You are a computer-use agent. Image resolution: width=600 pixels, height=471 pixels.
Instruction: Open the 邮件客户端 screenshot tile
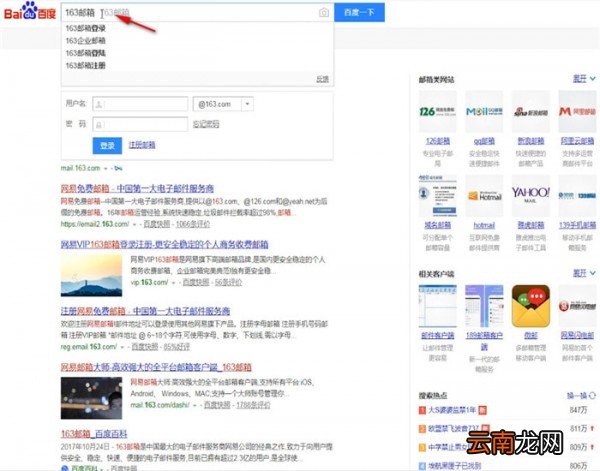click(437, 306)
